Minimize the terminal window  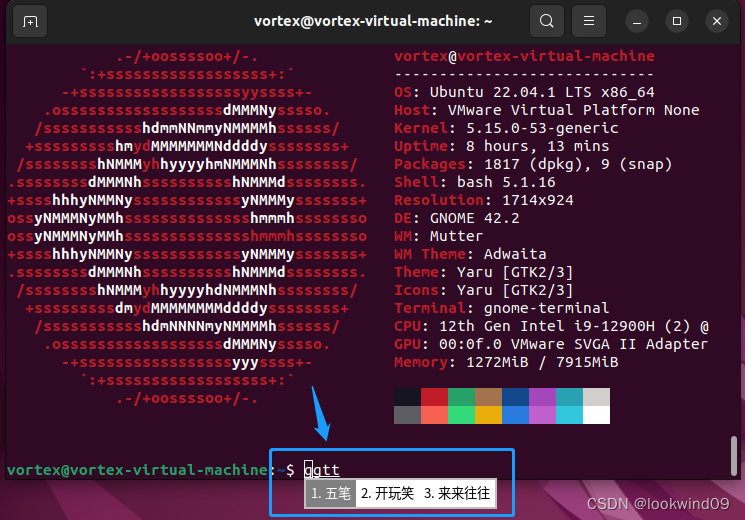tap(637, 21)
